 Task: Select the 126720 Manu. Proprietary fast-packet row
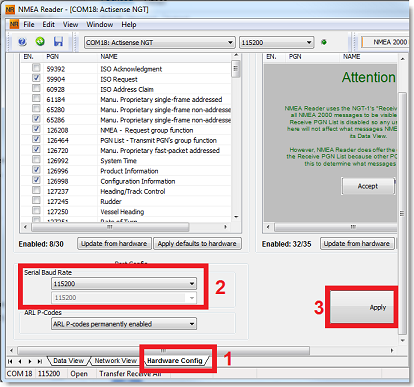pos(126,150)
